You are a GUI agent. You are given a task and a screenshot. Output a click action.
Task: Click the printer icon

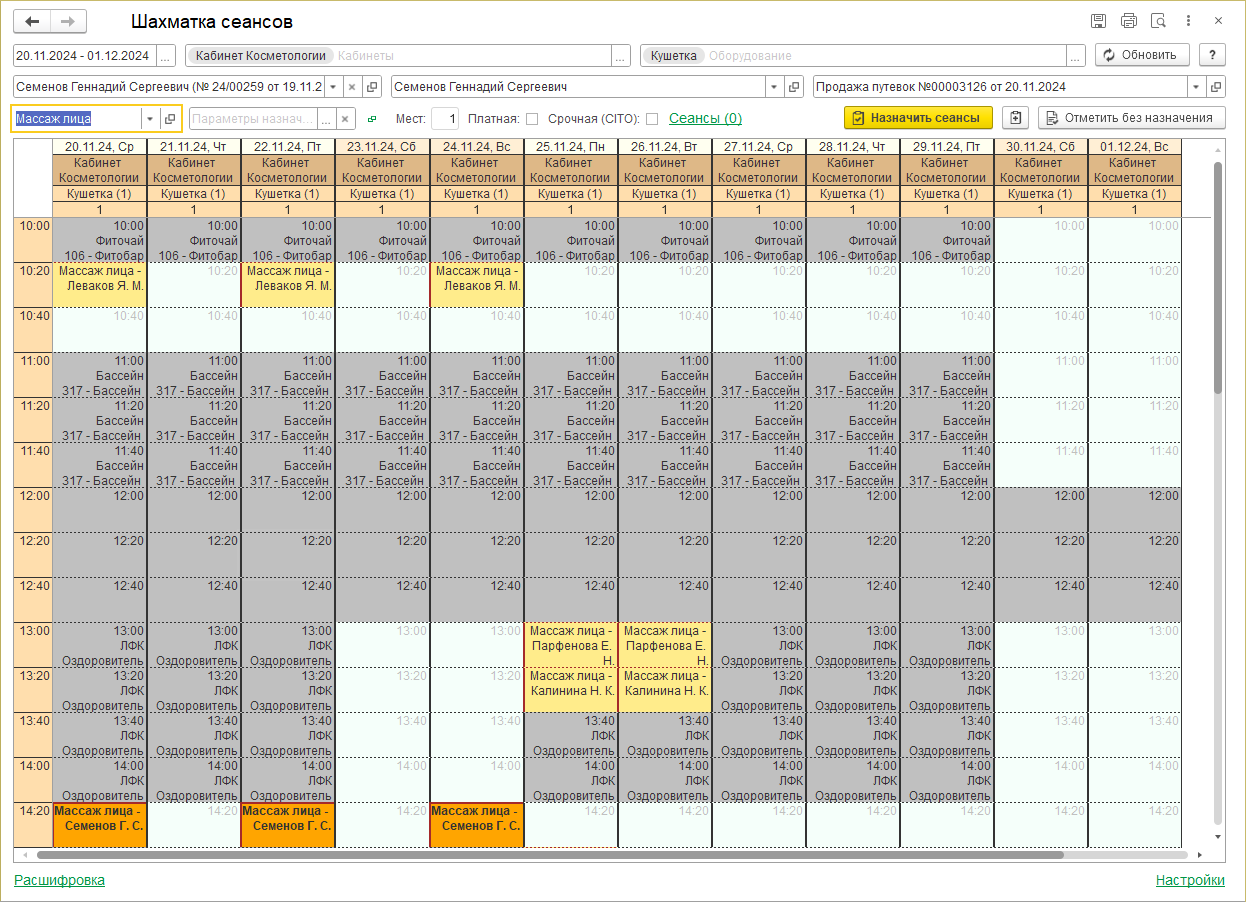1129,21
